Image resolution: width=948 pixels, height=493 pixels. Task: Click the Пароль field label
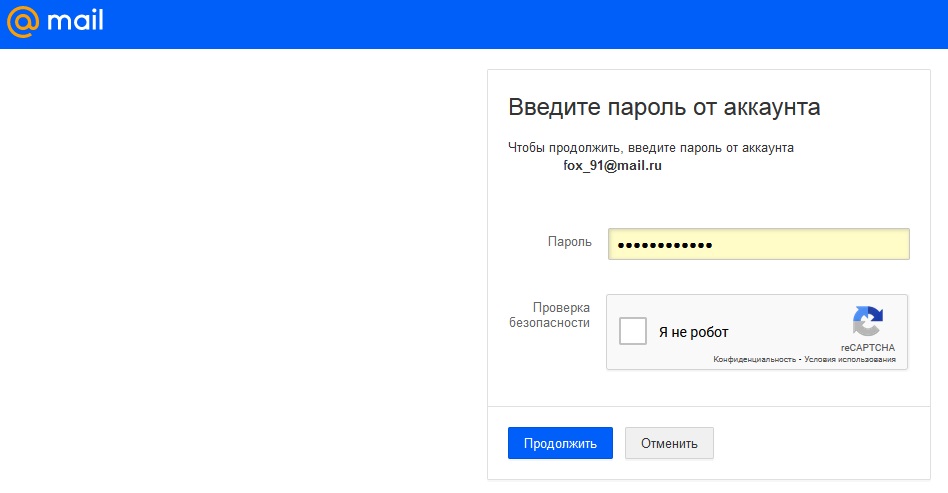coord(570,241)
